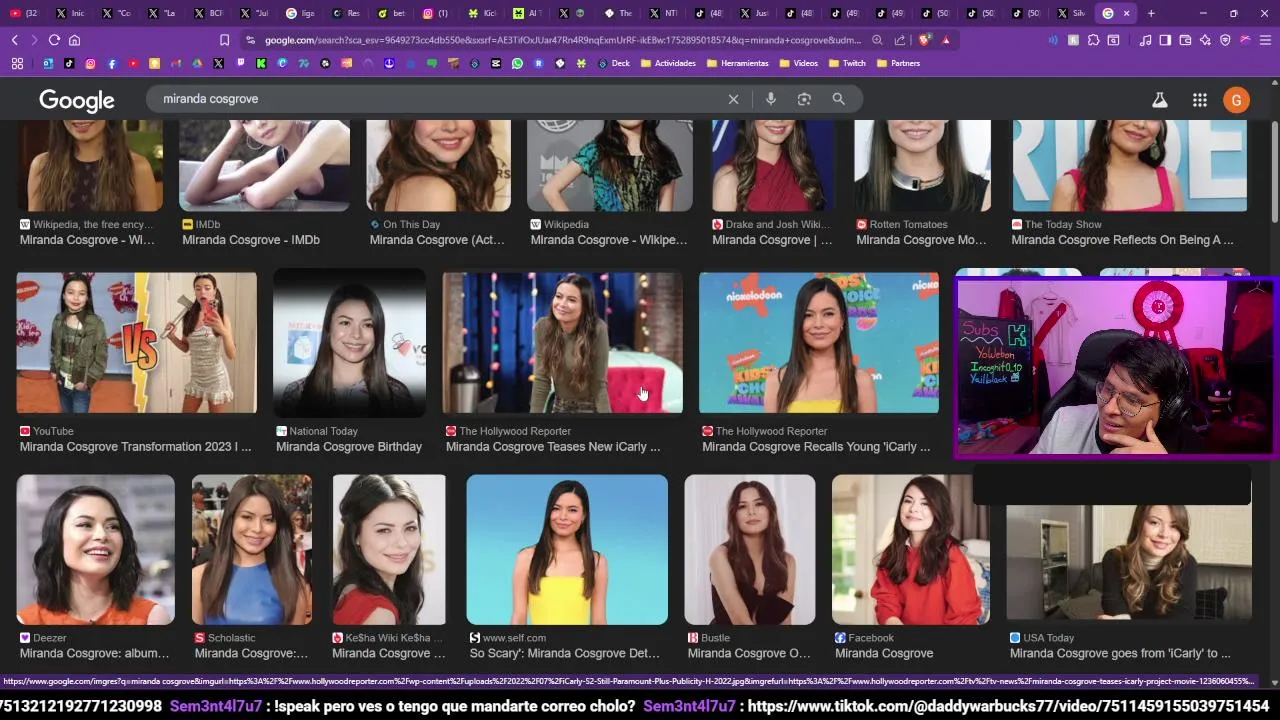This screenshot has height=720, width=1280.
Task: Switch to the Instagram (1) tab
Action: (435, 13)
